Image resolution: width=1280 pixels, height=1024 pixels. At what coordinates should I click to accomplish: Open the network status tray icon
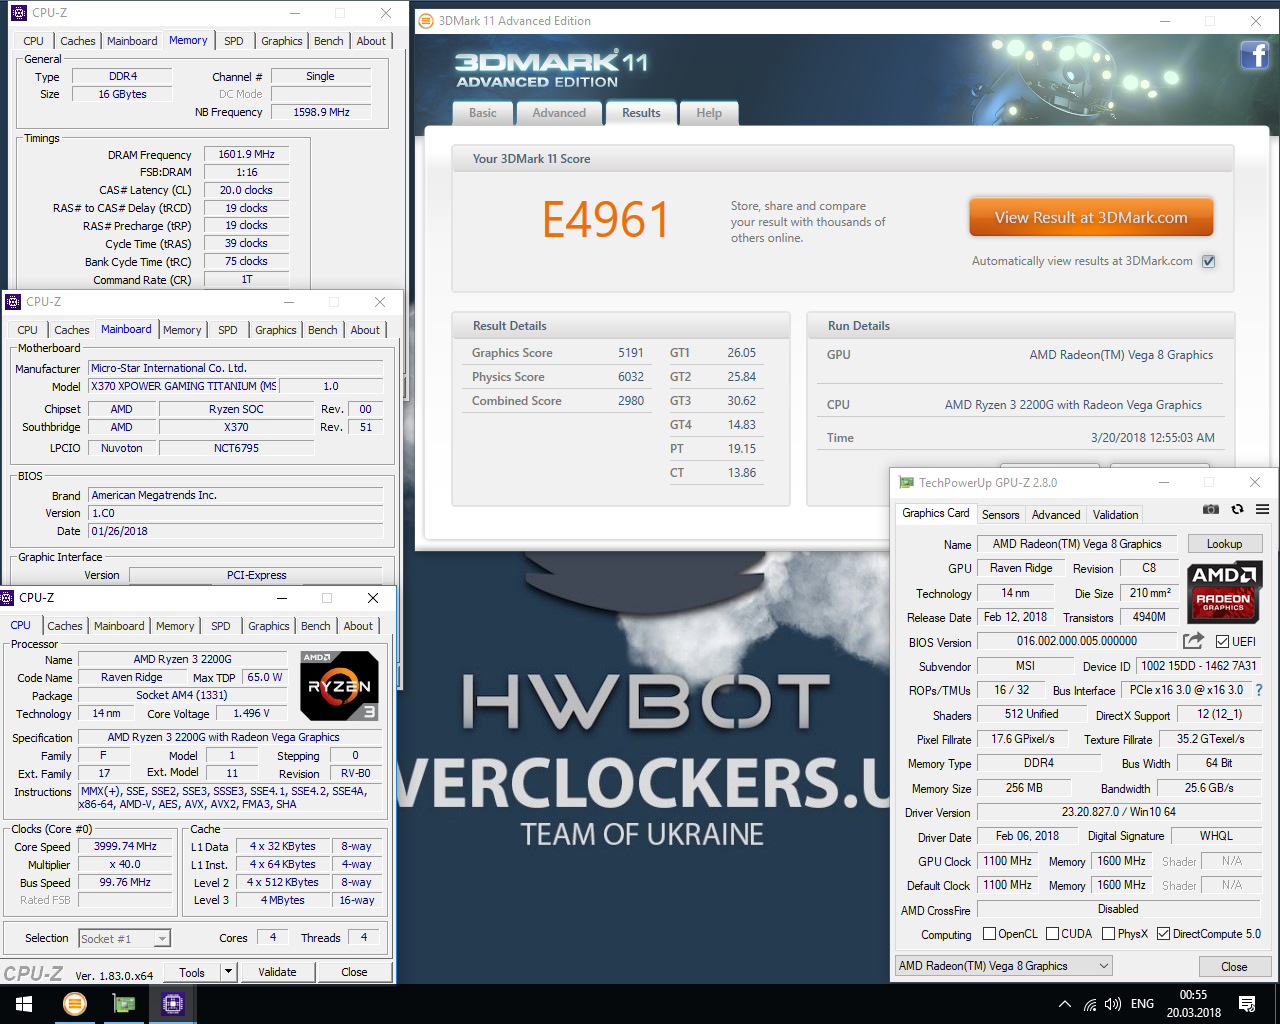1089,1004
